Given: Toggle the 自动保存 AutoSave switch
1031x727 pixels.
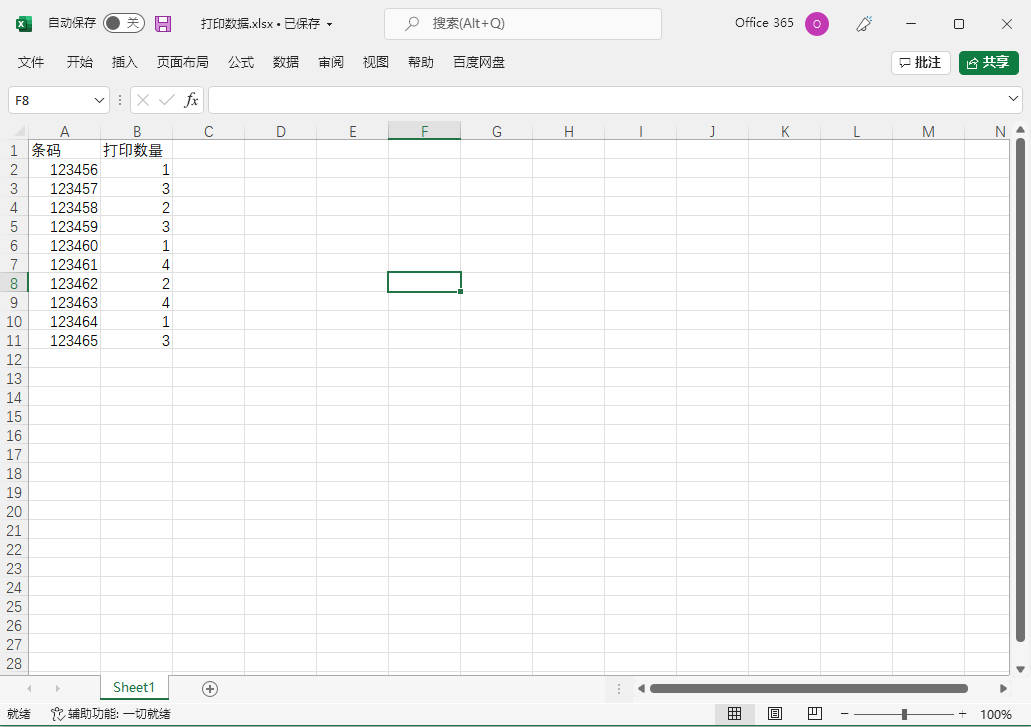Looking at the screenshot, I should coord(124,23).
